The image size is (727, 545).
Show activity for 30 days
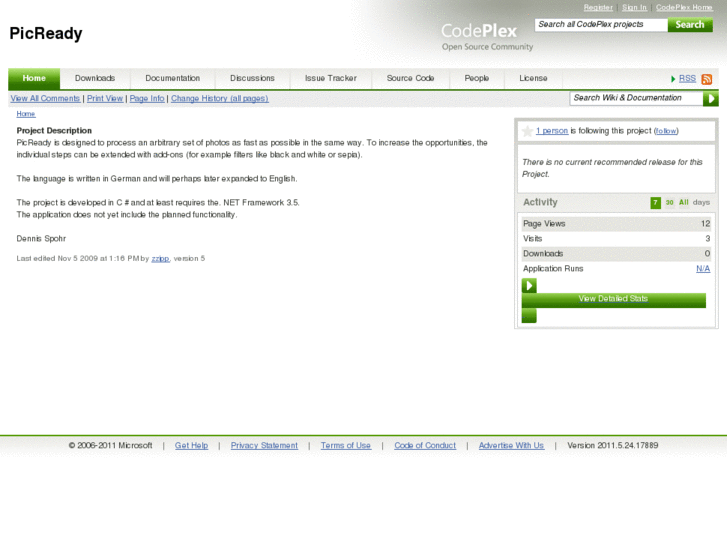pyautogui.click(x=670, y=203)
